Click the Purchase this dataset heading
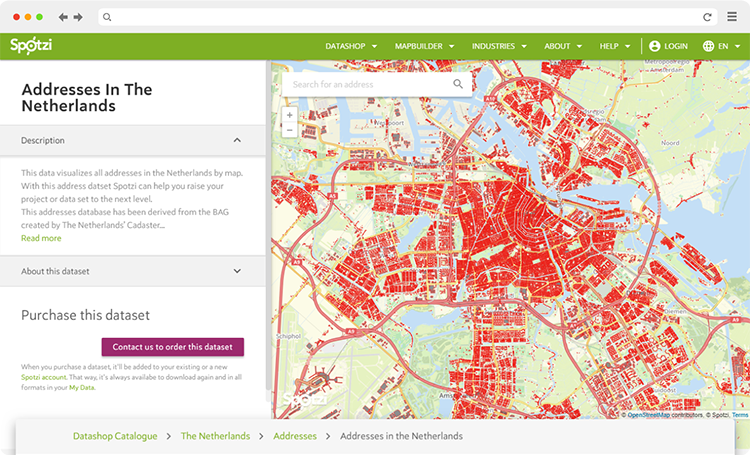This screenshot has width=750, height=455. [85, 315]
